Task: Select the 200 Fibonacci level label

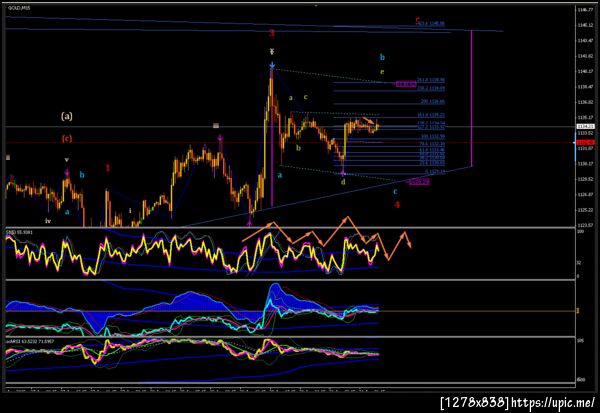Action: tap(433, 102)
